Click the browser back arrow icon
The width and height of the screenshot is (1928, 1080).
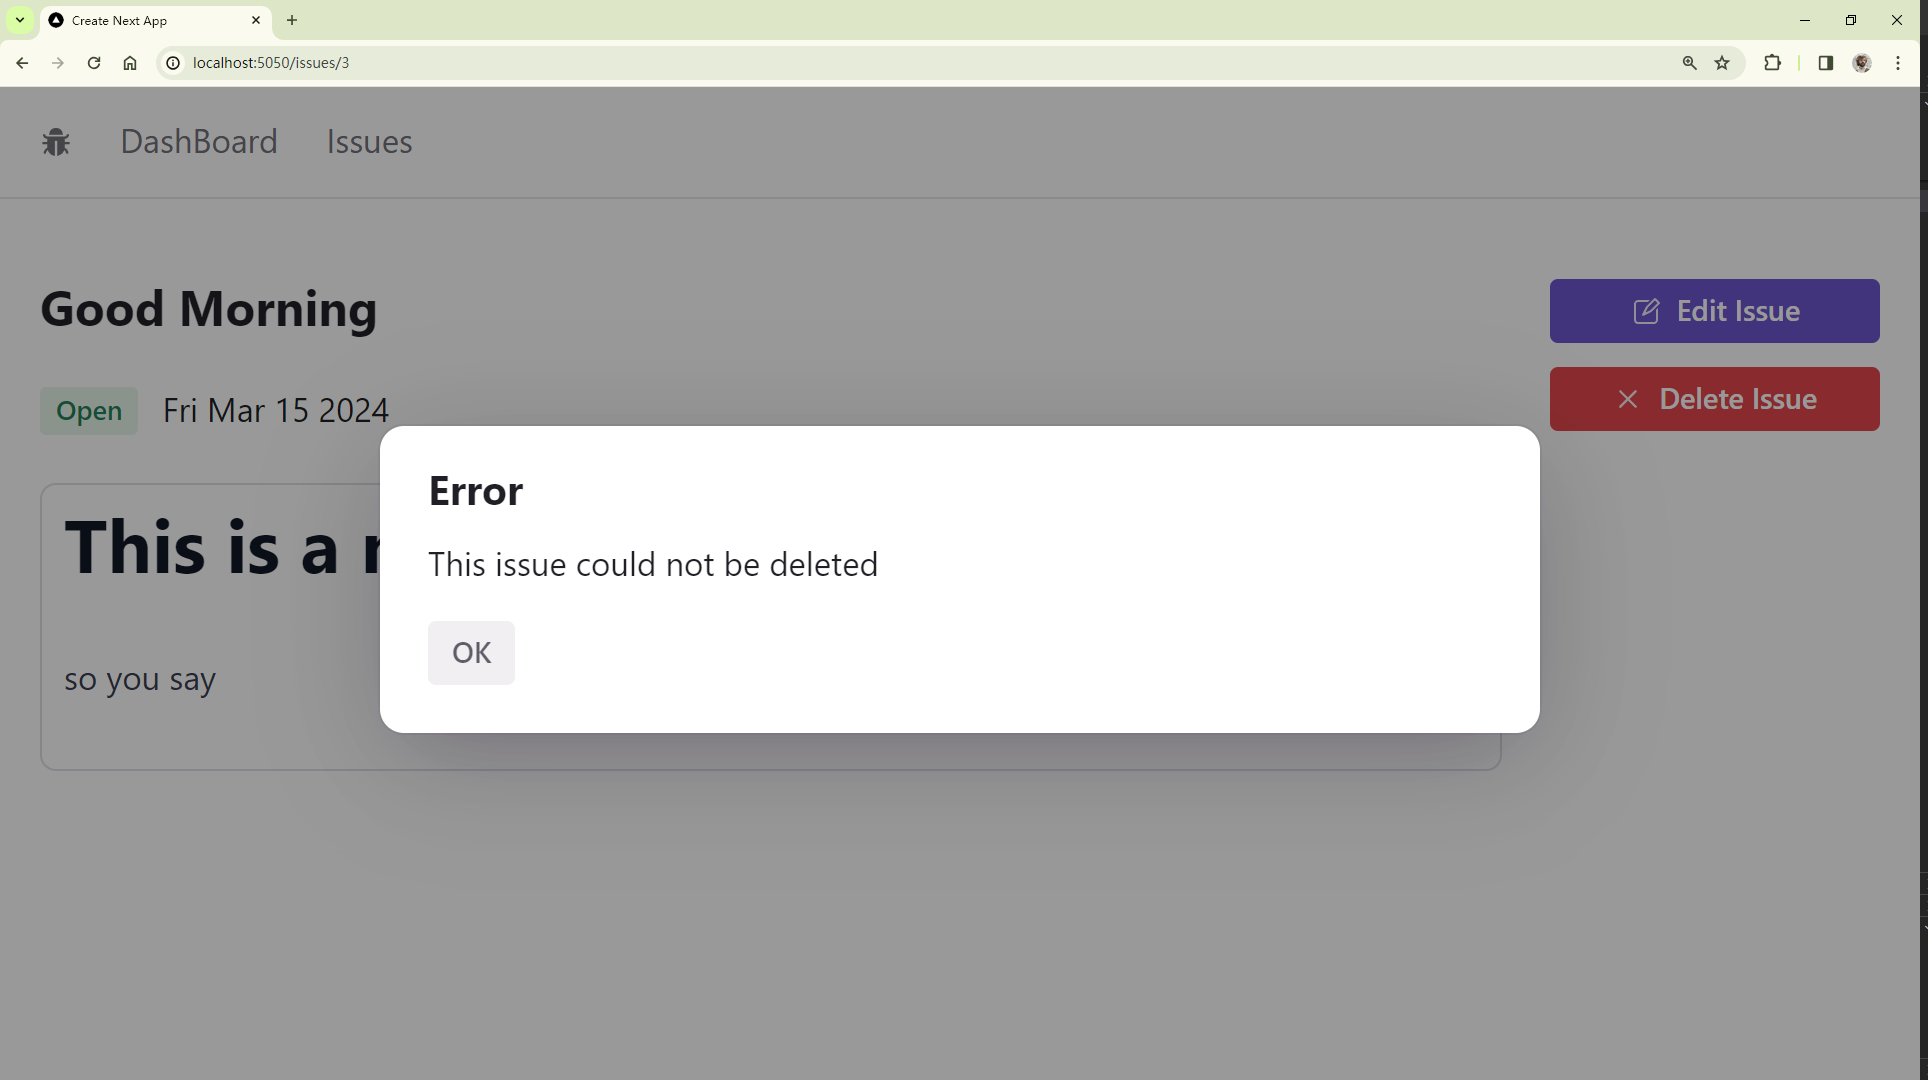coord(23,62)
